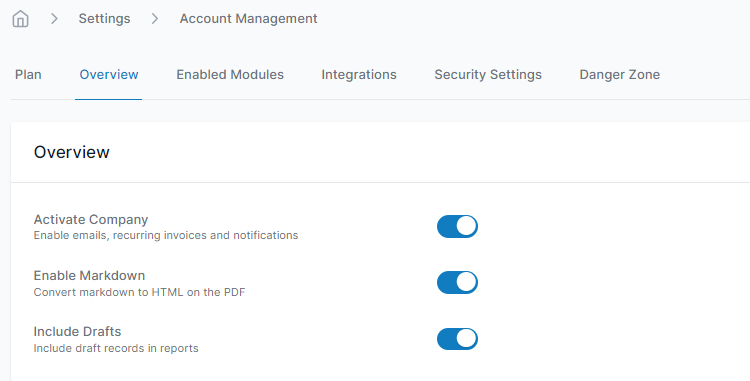Switch to the Plan tab

28,75
